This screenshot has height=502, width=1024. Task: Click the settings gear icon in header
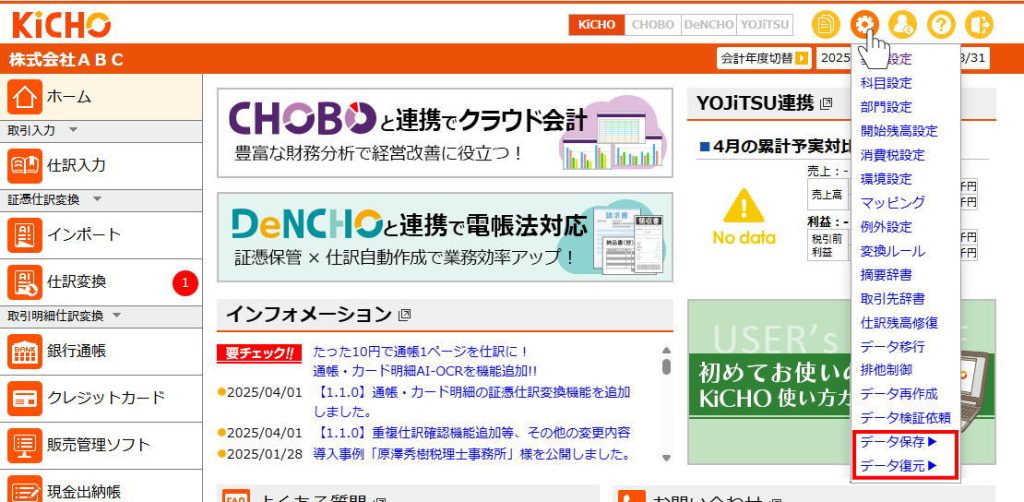point(865,25)
